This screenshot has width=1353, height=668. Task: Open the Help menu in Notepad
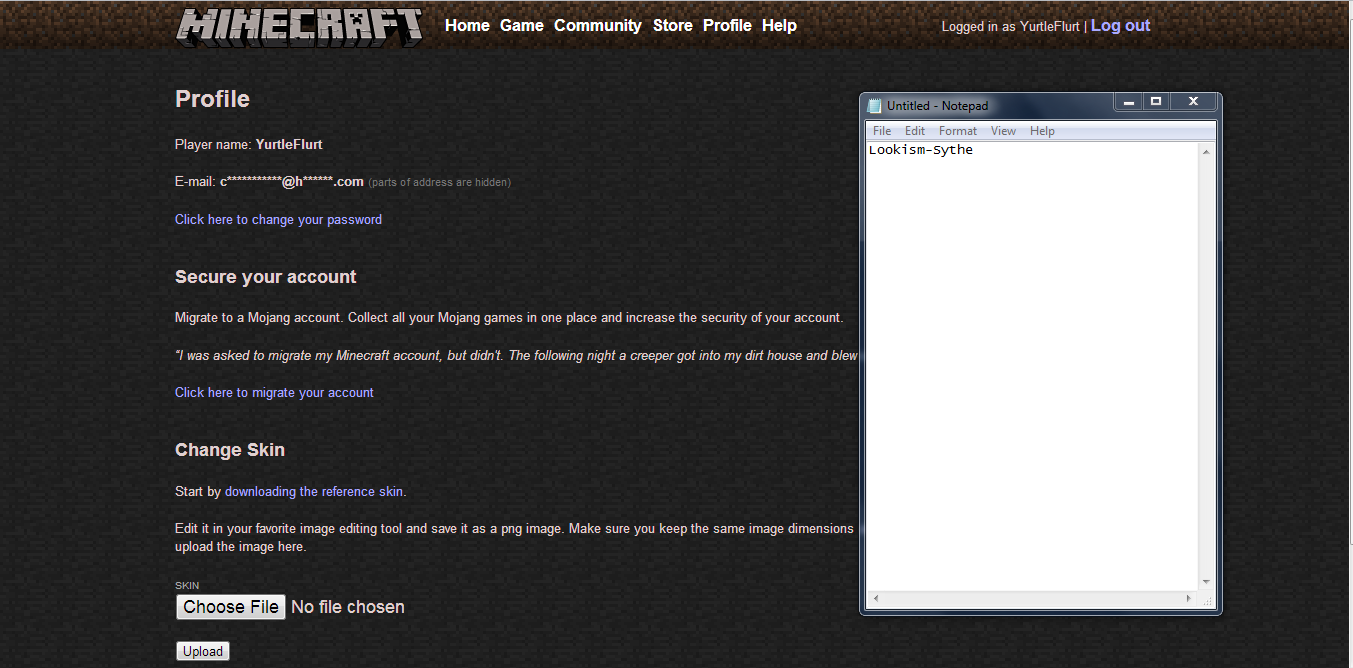1042,131
